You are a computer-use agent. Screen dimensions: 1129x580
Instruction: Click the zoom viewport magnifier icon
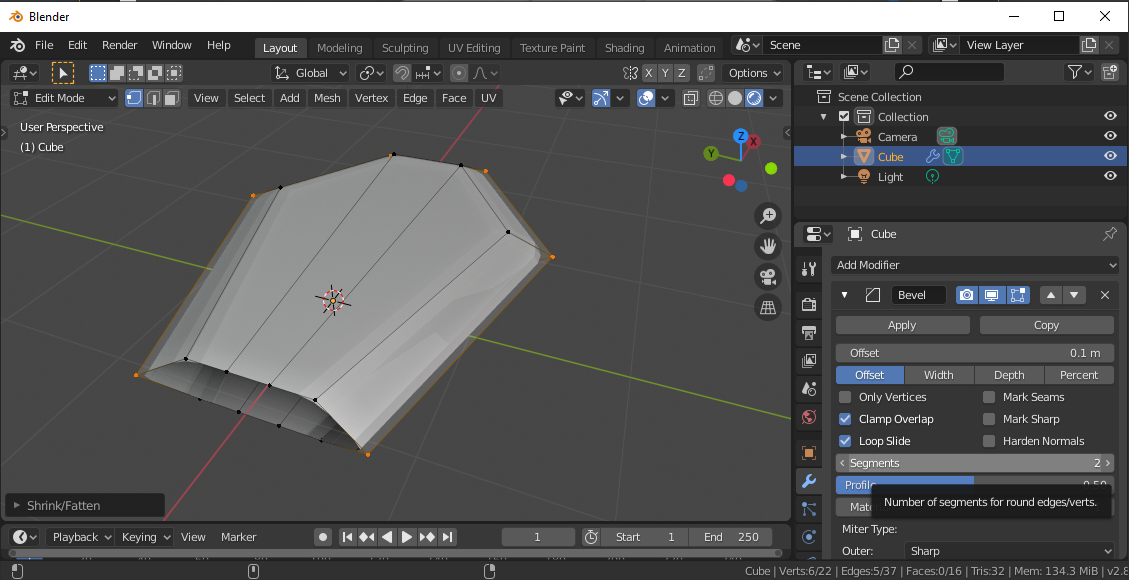coord(768,216)
